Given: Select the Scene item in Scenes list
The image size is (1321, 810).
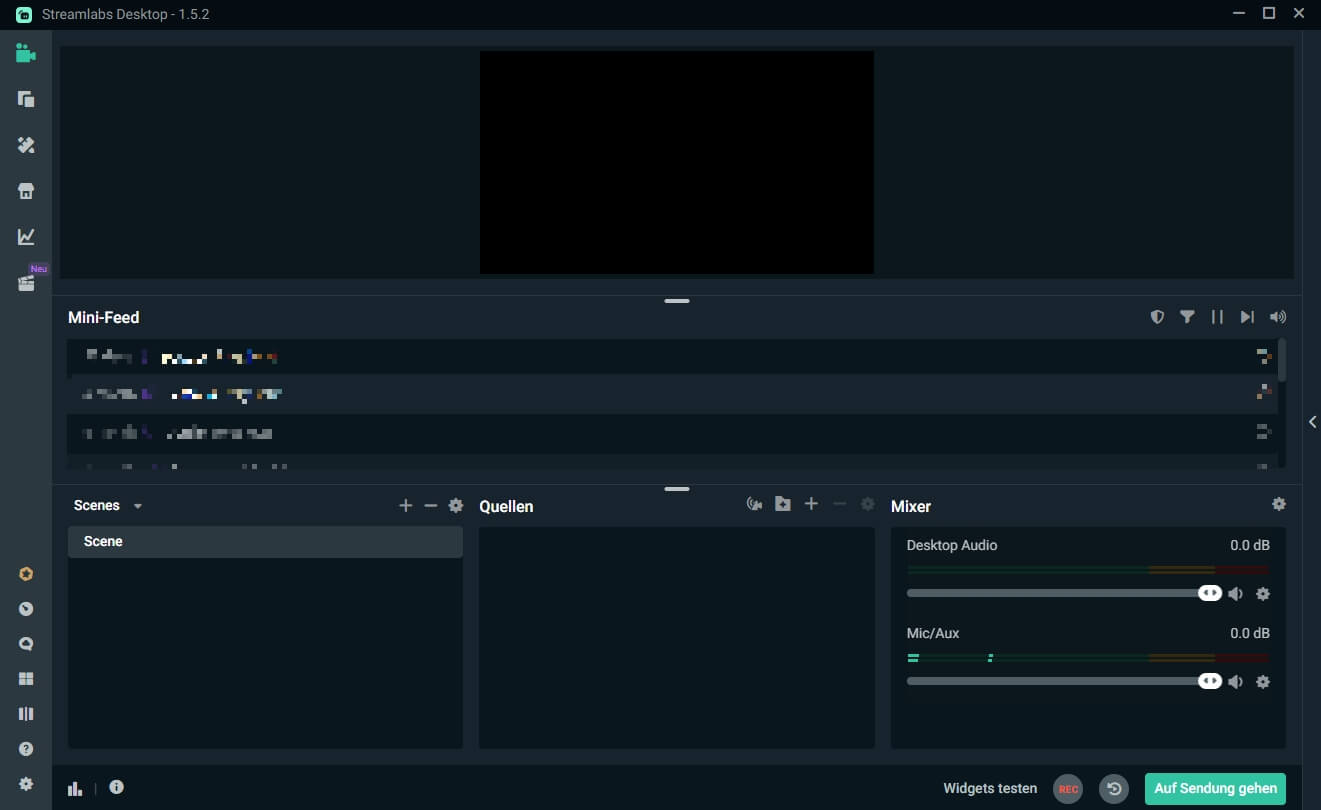Looking at the screenshot, I should [x=265, y=542].
